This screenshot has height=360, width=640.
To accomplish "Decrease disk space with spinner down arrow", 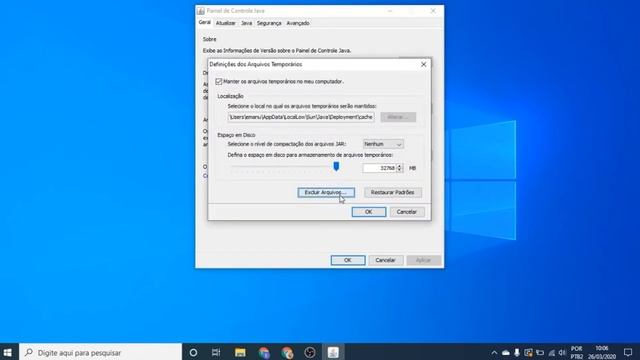I will click(x=400, y=170).
